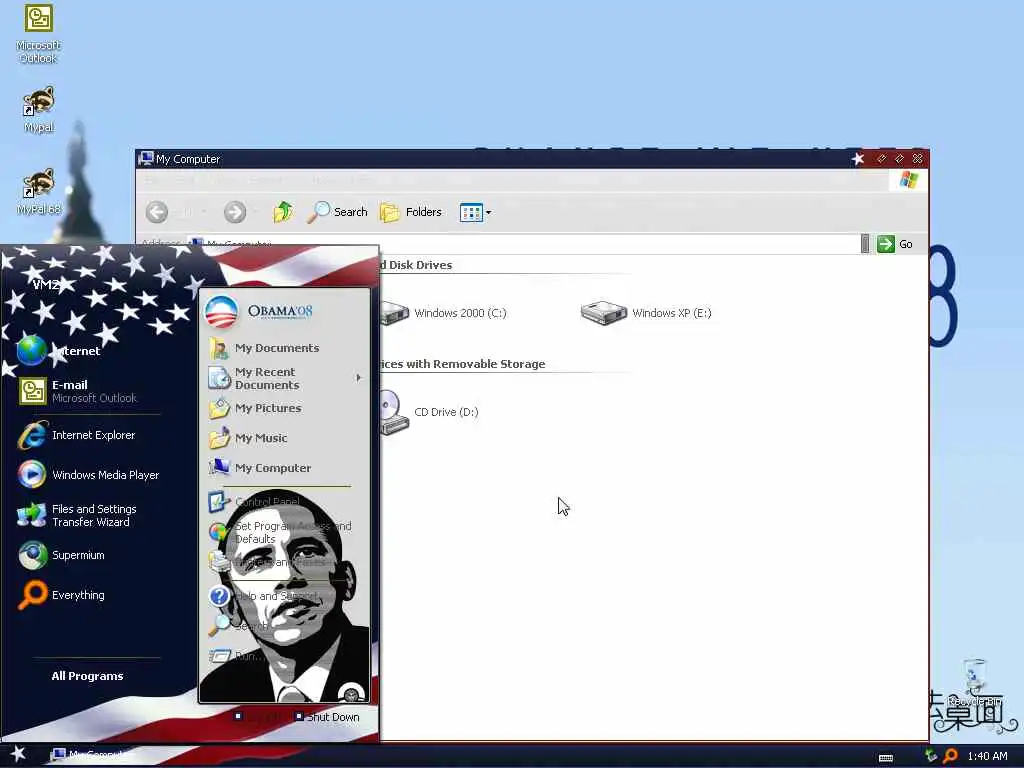Launch Everything search from Start menu
This screenshot has height=768, width=1024.
point(61,595)
